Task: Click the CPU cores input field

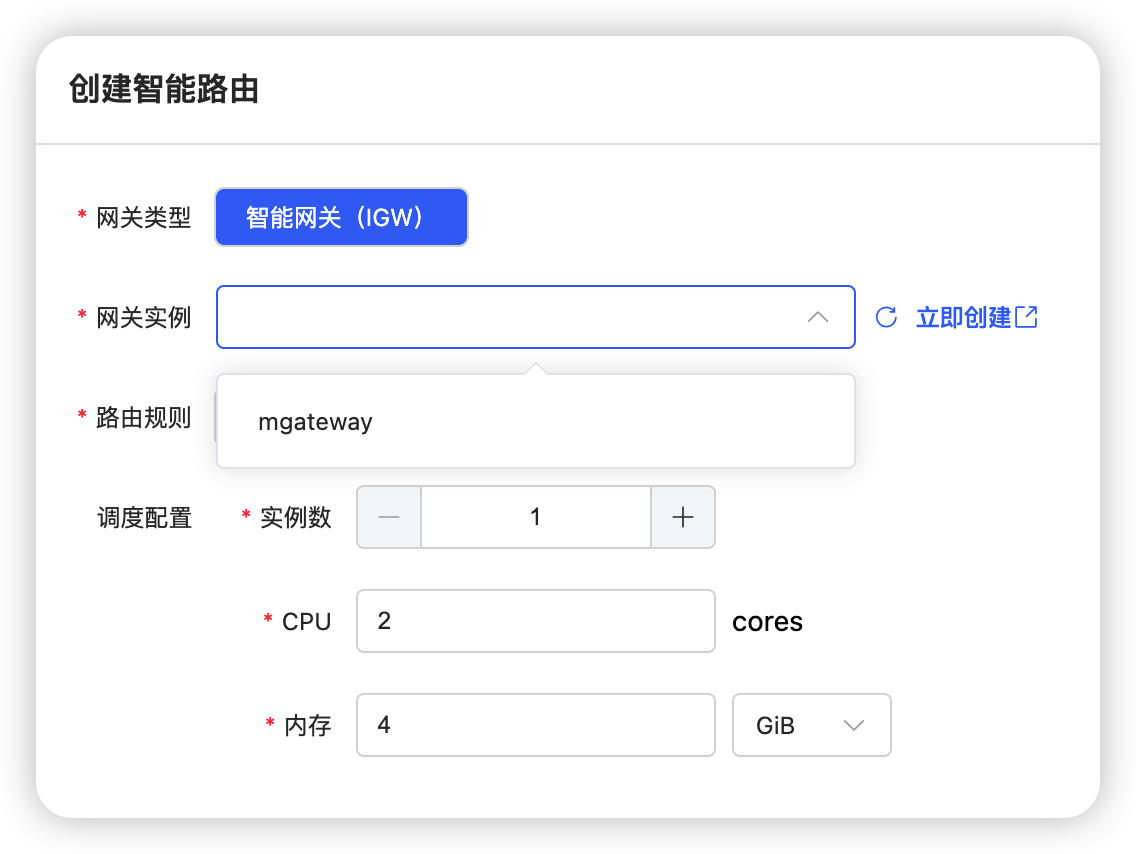Action: click(x=535, y=621)
